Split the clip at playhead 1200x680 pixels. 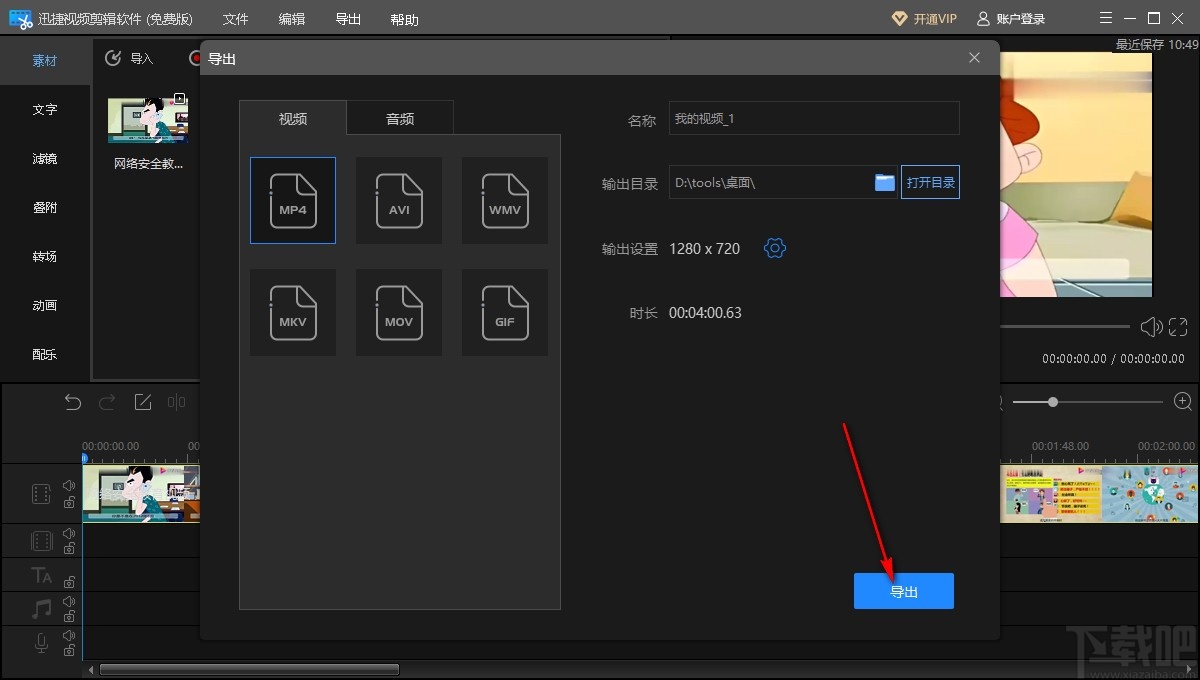coord(177,402)
